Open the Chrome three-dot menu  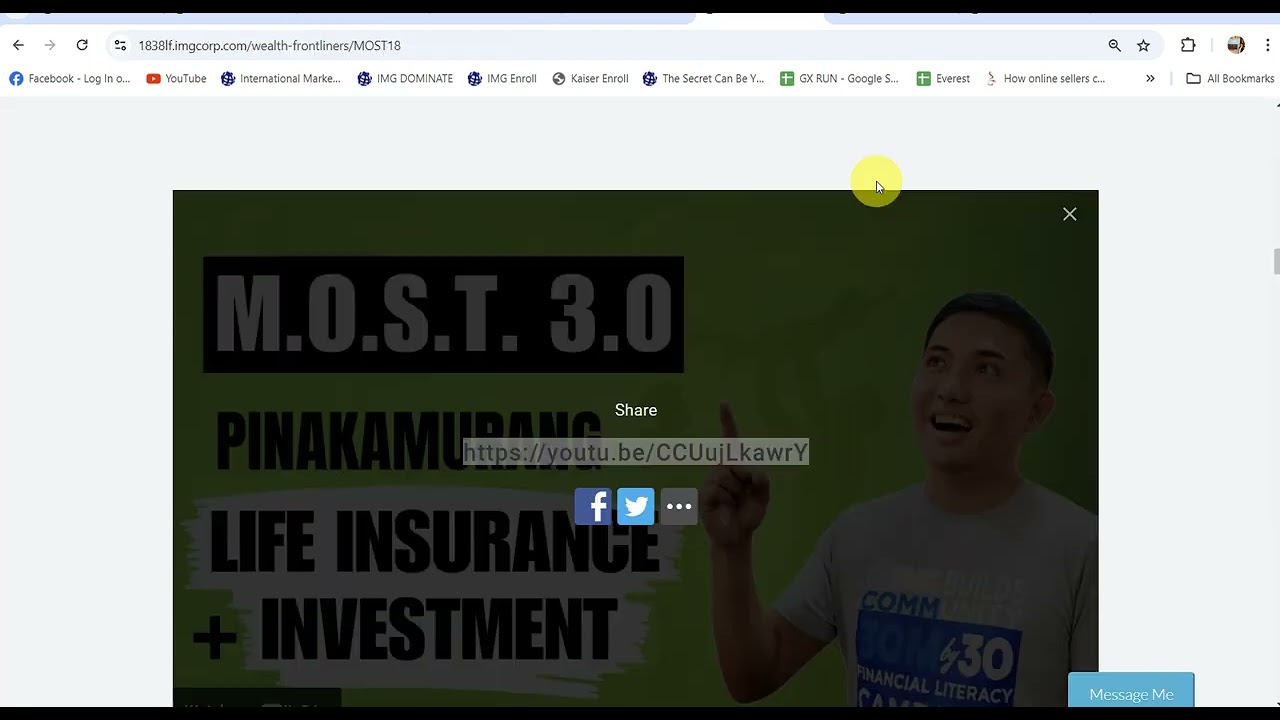coord(1268,45)
